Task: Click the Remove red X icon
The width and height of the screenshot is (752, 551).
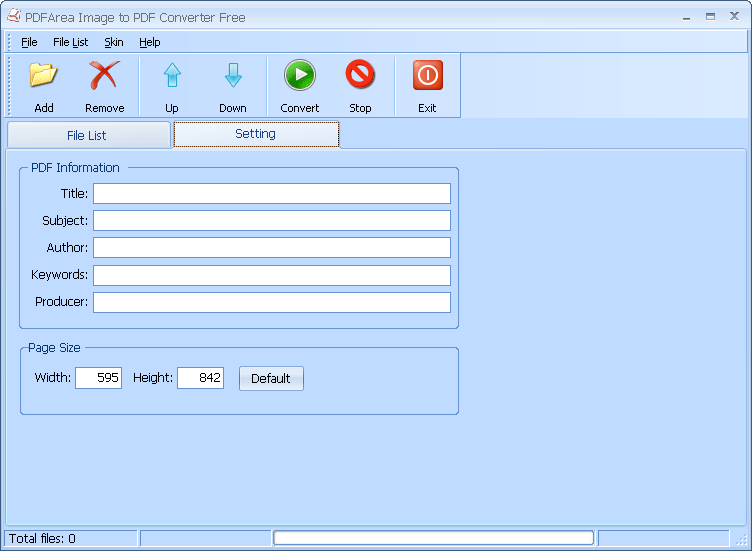Action: click(104, 75)
